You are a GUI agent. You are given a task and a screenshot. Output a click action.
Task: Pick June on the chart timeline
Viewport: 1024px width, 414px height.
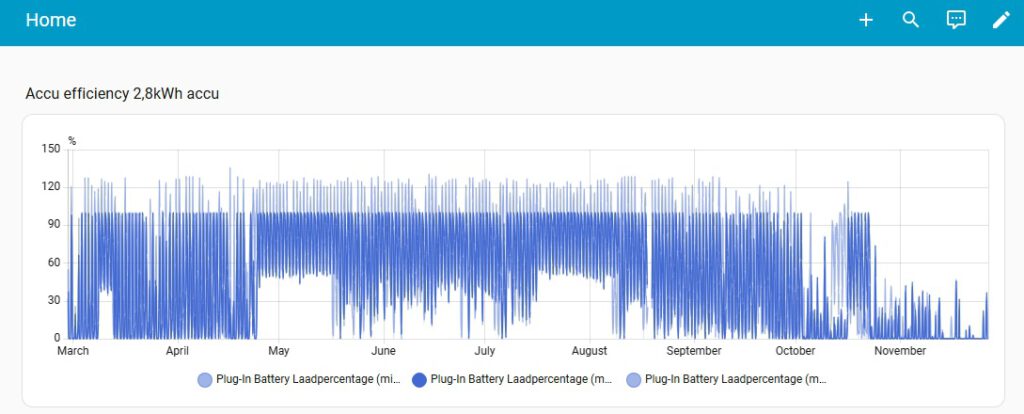pos(383,351)
